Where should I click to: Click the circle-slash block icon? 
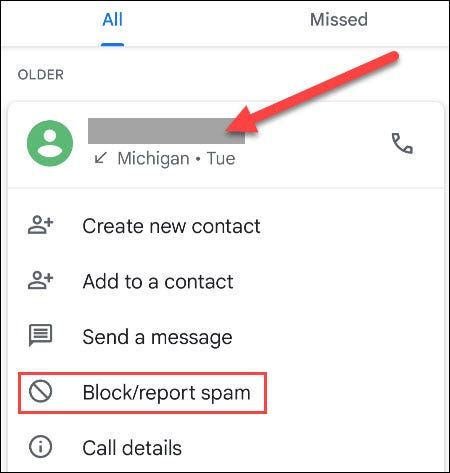[40, 391]
